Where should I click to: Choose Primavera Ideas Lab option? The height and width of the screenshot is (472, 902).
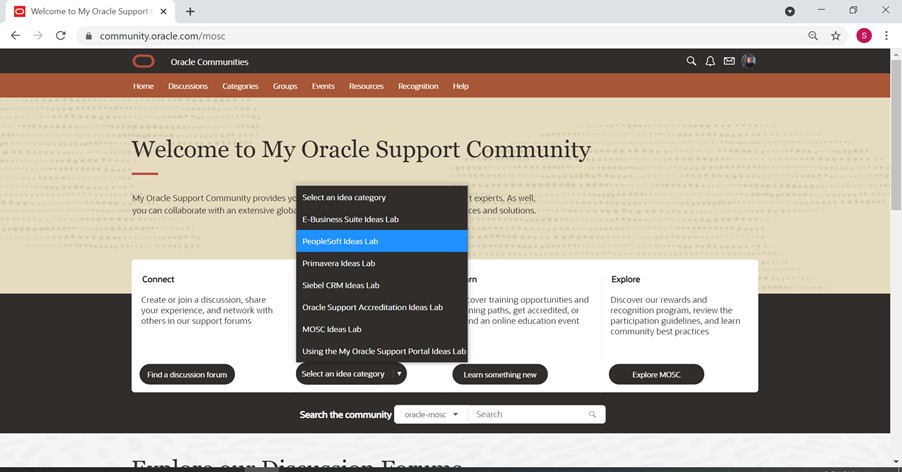tap(381, 263)
